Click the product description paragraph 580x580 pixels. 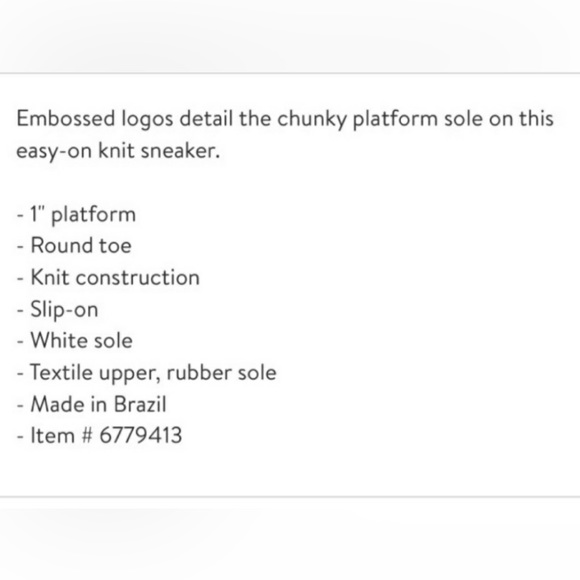pos(285,135)
